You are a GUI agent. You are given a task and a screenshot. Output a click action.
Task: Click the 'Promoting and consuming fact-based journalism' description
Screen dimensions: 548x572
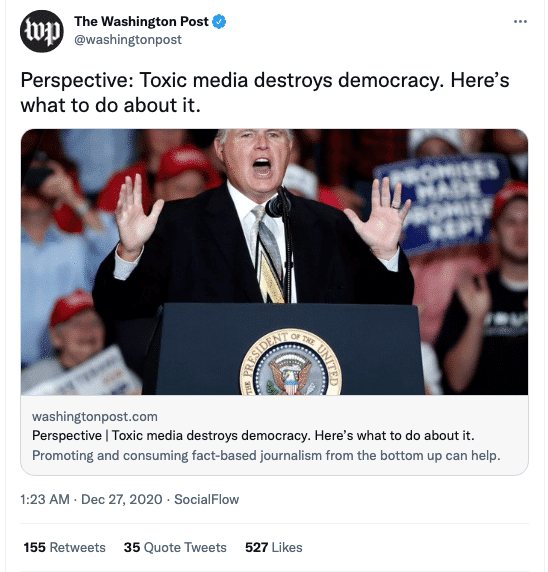point(266,455)
